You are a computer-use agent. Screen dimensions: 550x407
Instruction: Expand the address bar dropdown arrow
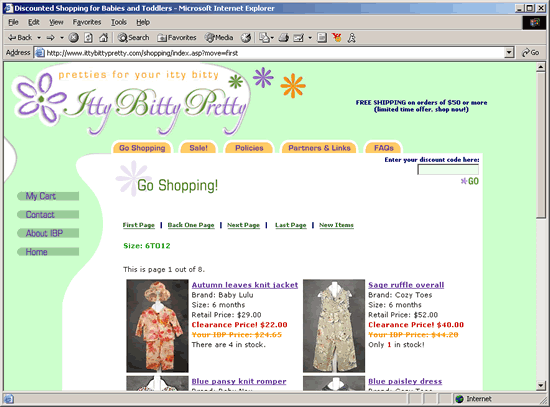click(x=509, y=53)
